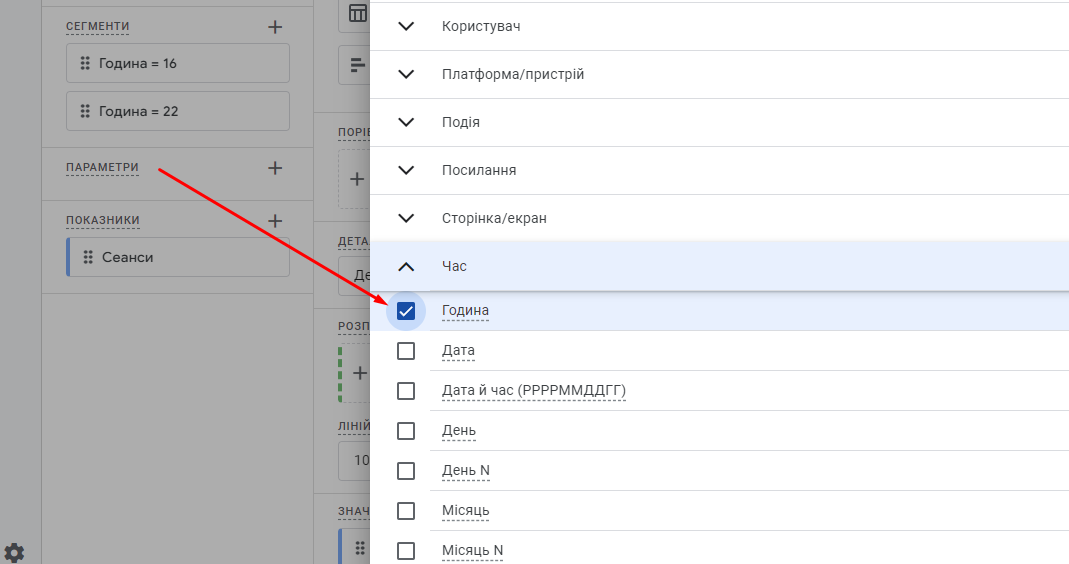This screenshot has width=1069, height=564.
Task: Check the Дата checkbox
Action: coord(406,351)
